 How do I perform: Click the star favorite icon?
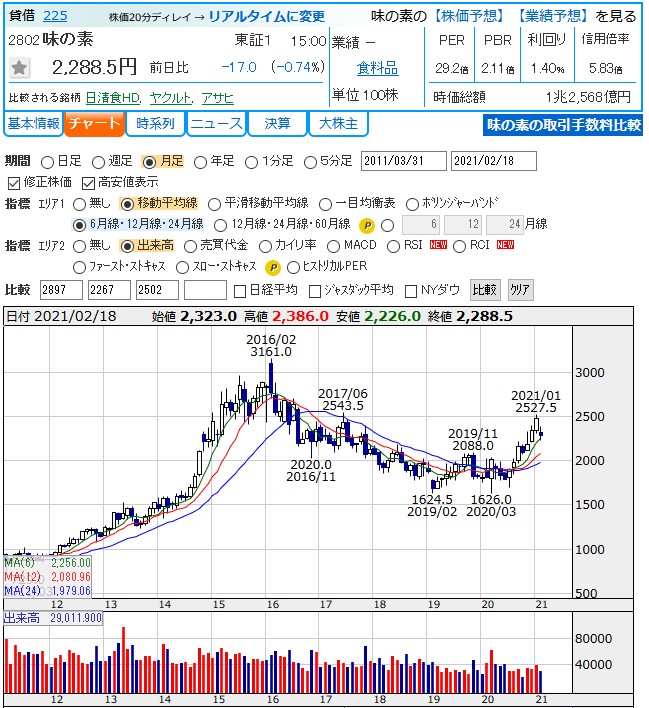point(19,68)
